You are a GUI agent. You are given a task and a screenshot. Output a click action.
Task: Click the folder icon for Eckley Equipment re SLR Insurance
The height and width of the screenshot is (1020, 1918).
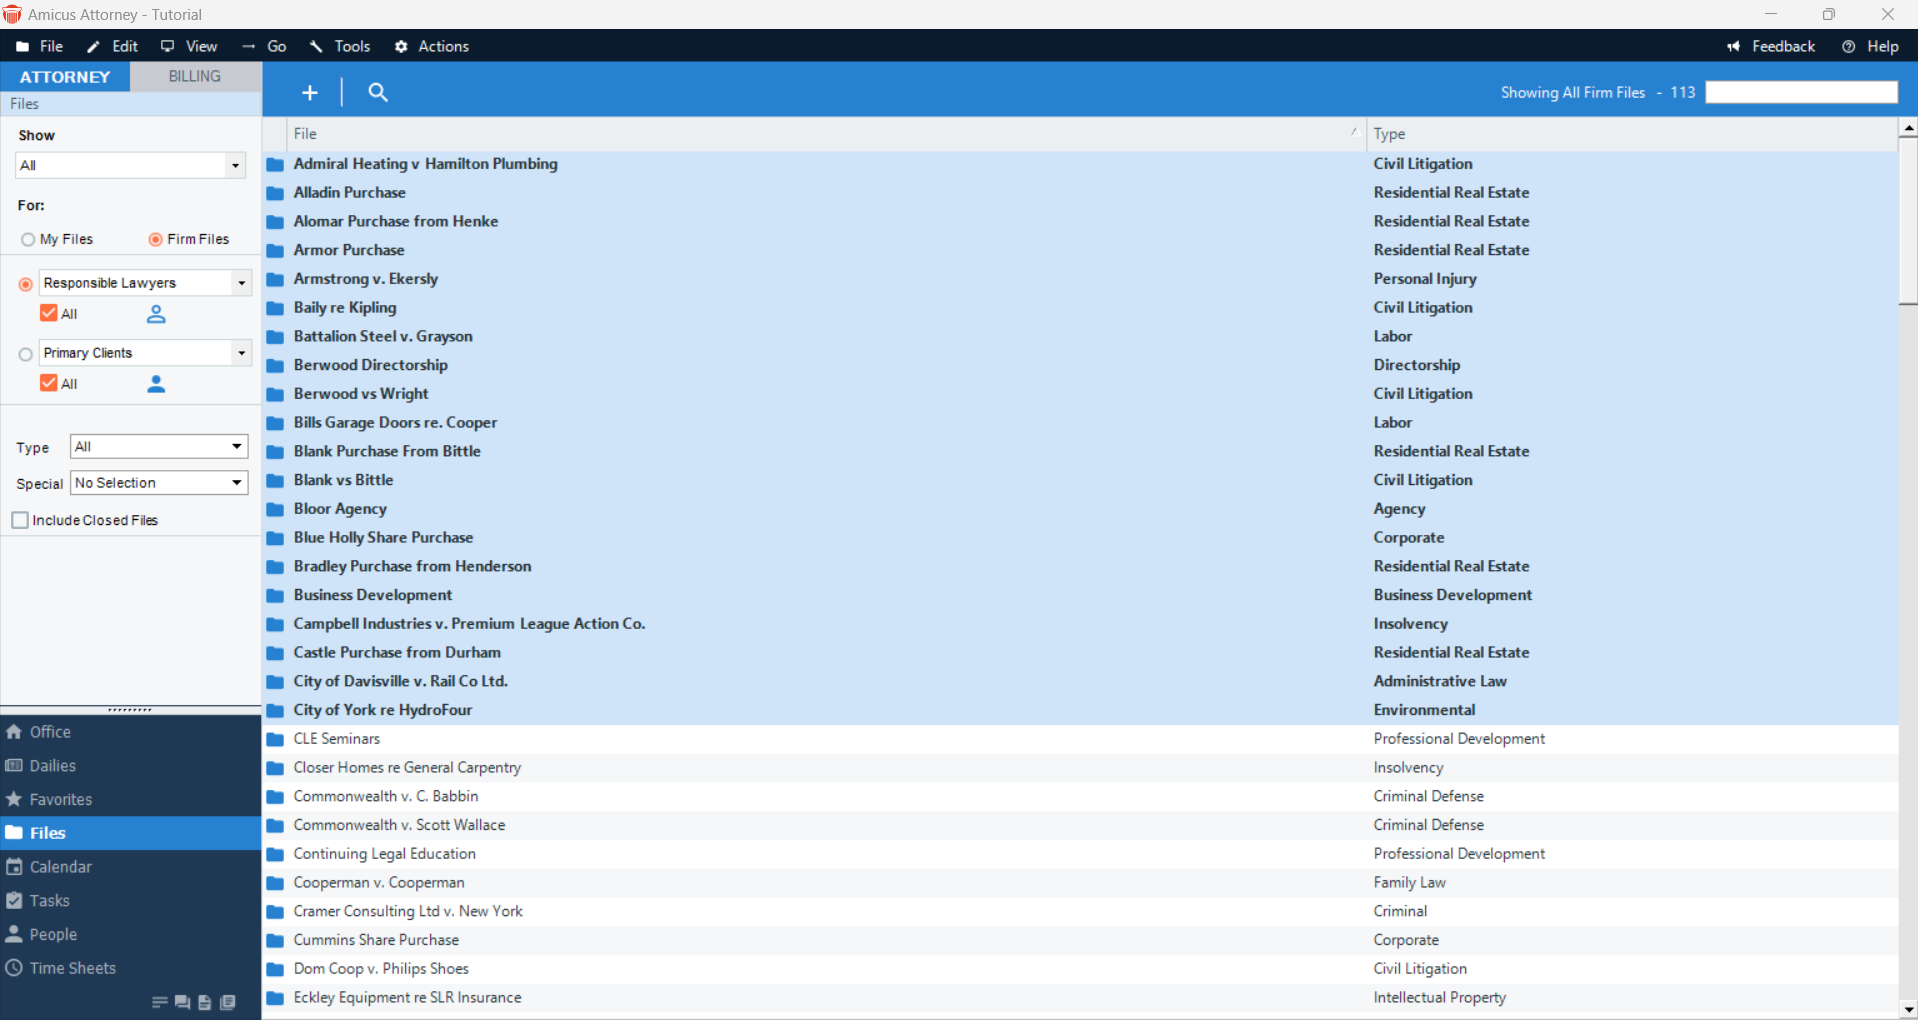(275, 998)
